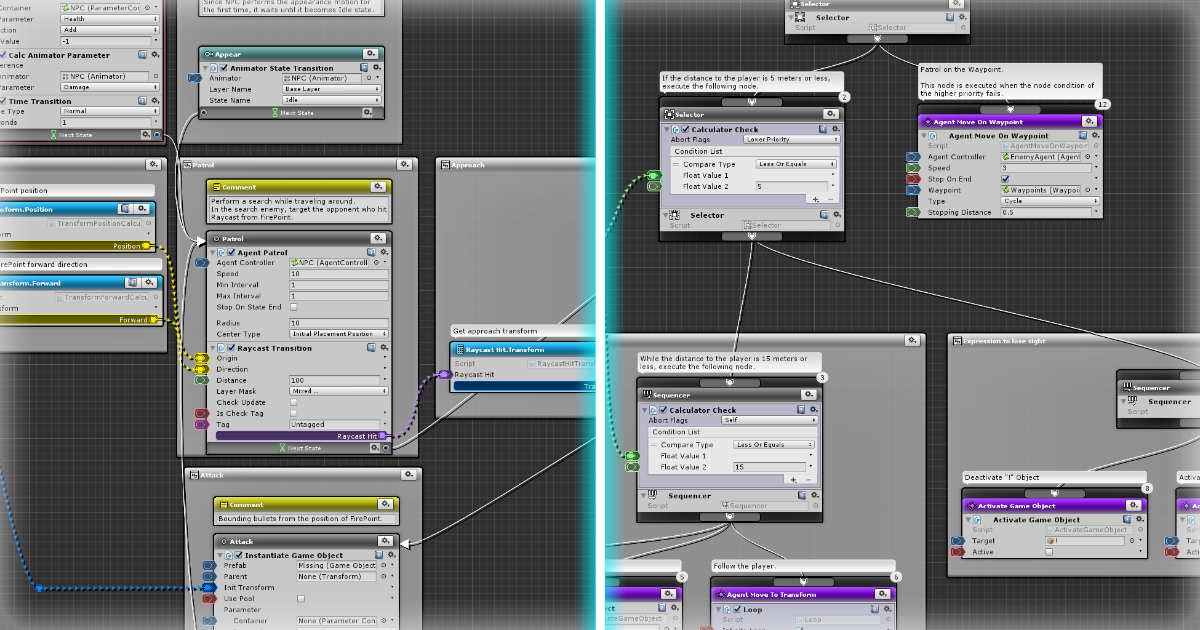Image resolution: width=1200 pixels, height=630 pixels.
Task: Open the Abort Flags Self menu
Action: pyautogui.click(x=770, y=421)
